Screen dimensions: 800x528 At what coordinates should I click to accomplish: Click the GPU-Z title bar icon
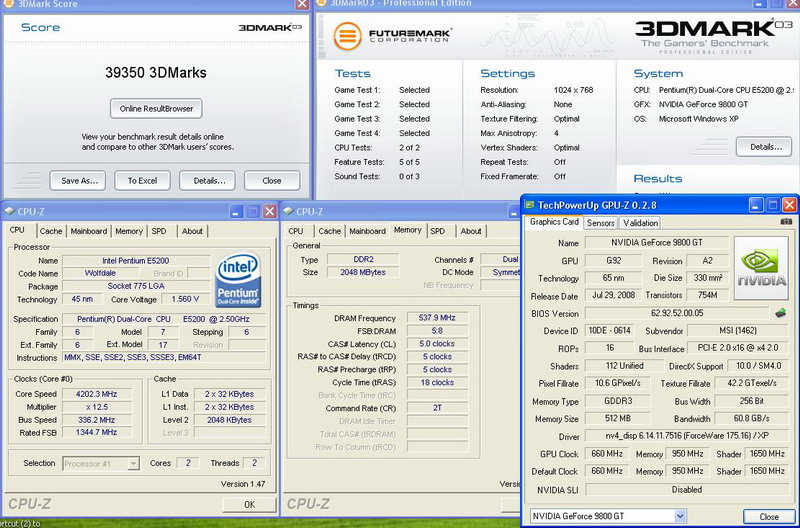pos(529,205)
